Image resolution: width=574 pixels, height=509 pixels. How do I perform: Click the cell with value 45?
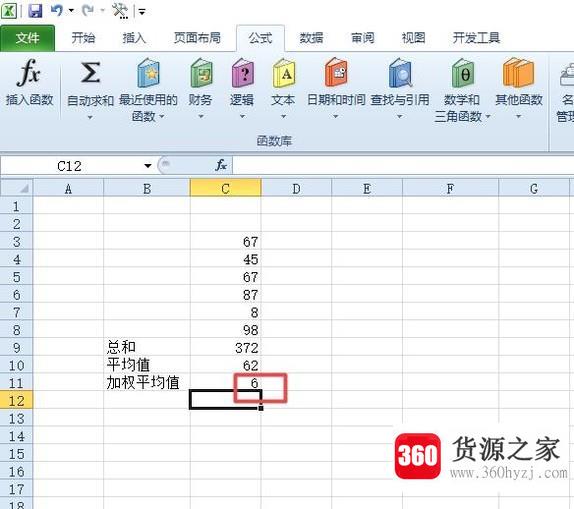226,259
